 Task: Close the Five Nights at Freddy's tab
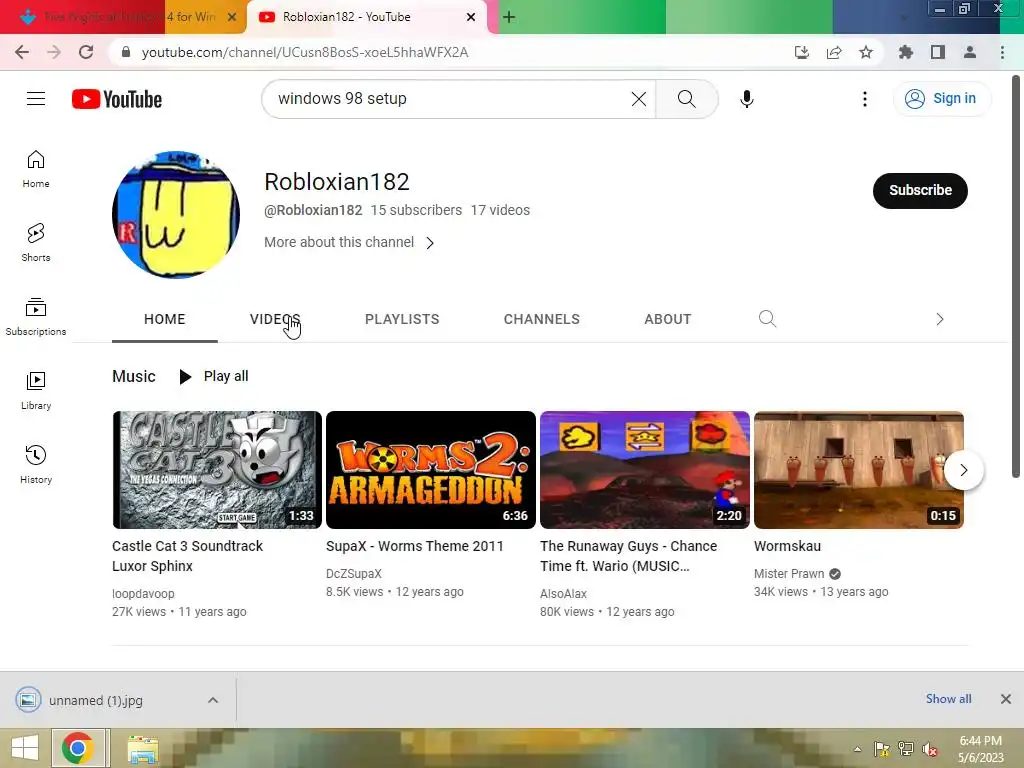(x=232, y=17)
